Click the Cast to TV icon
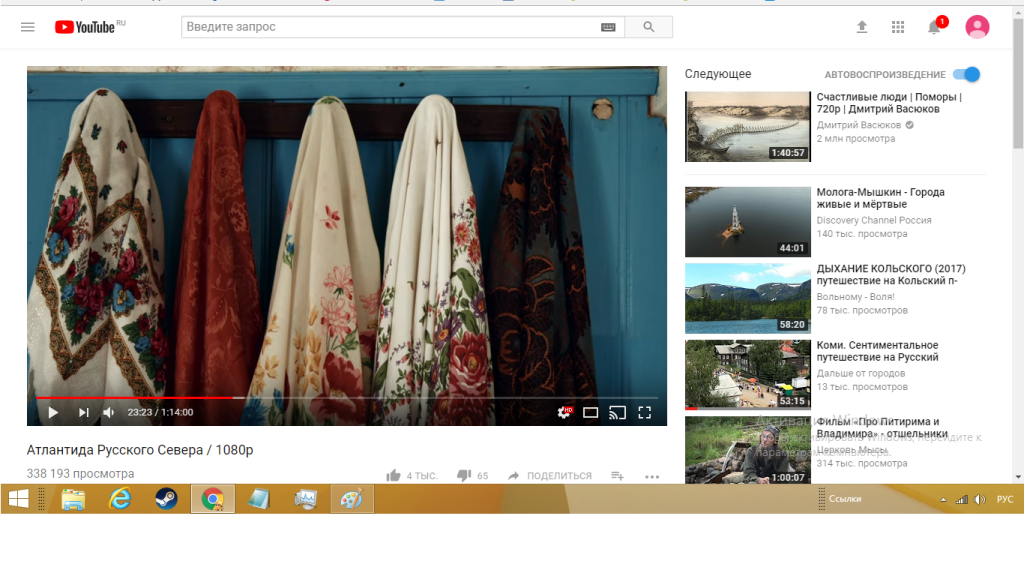 (618, 412)
